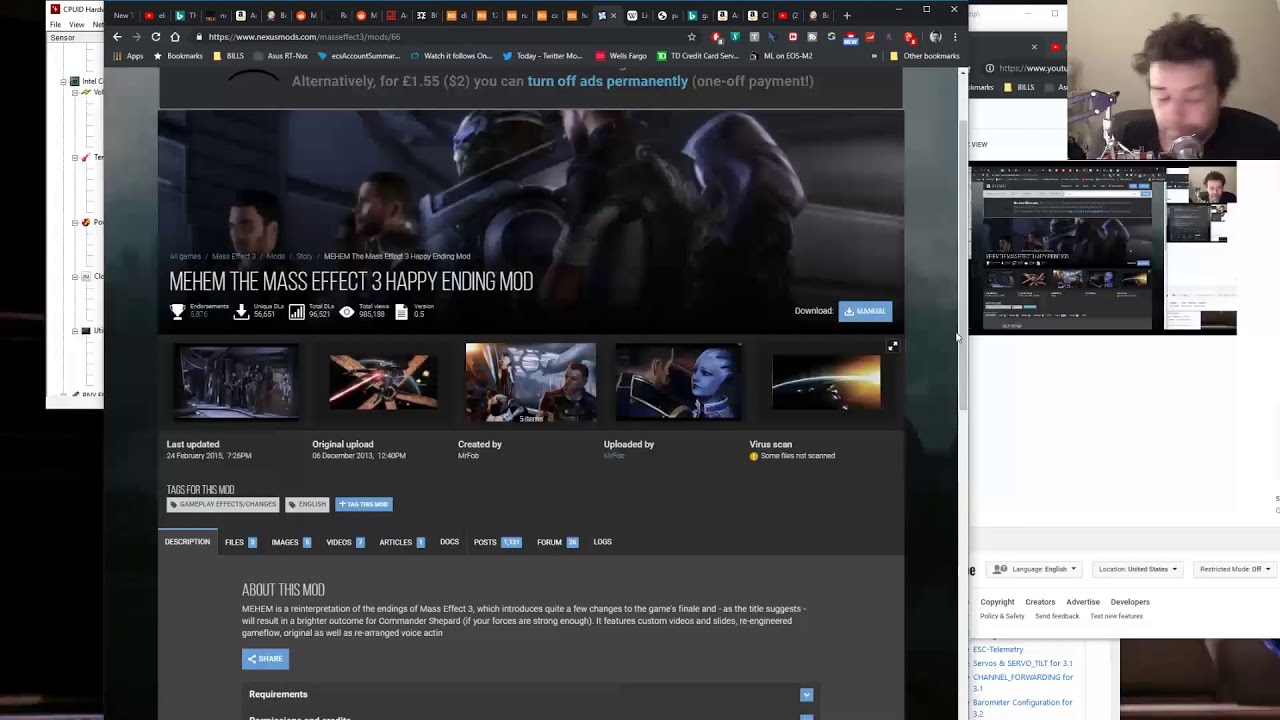Screen dimensions: 1280x720
Task: Switch to the Docs tab
Action: point(449,542)
